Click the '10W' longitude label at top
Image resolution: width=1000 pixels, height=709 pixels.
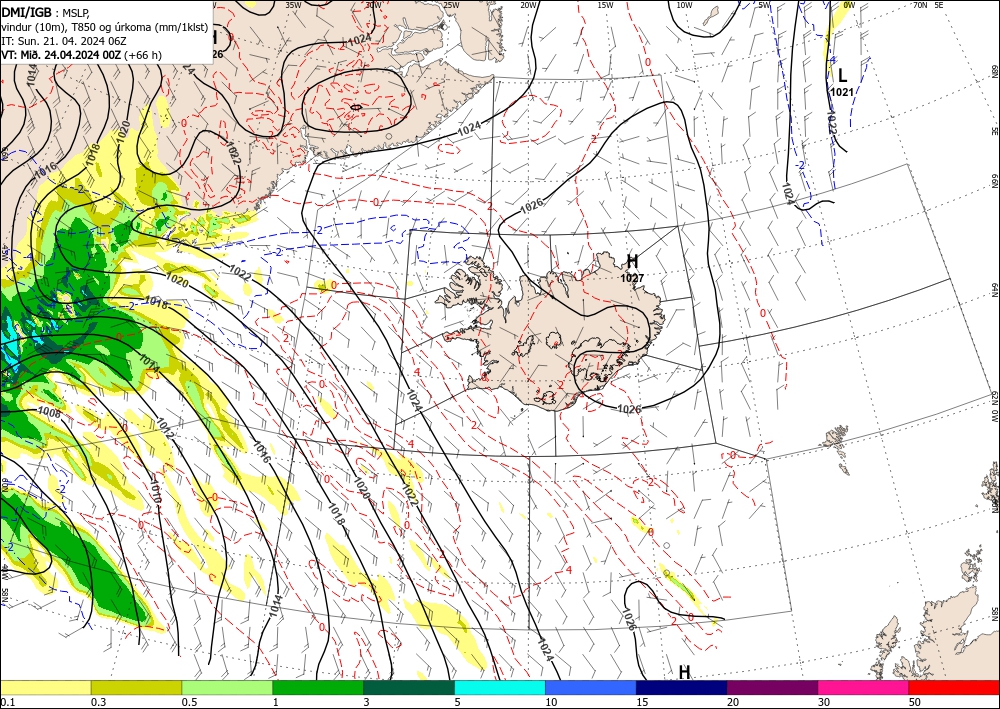[x=684, y=5]
